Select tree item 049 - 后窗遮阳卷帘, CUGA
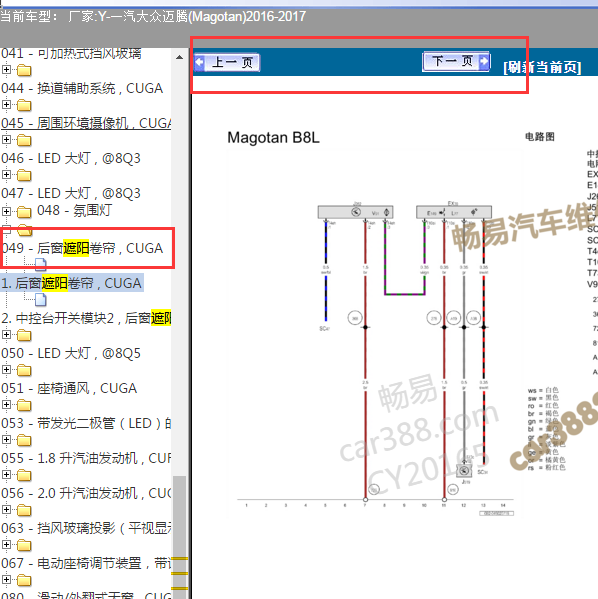Screen dimensions: 598x599 click(x=82, y=248)
